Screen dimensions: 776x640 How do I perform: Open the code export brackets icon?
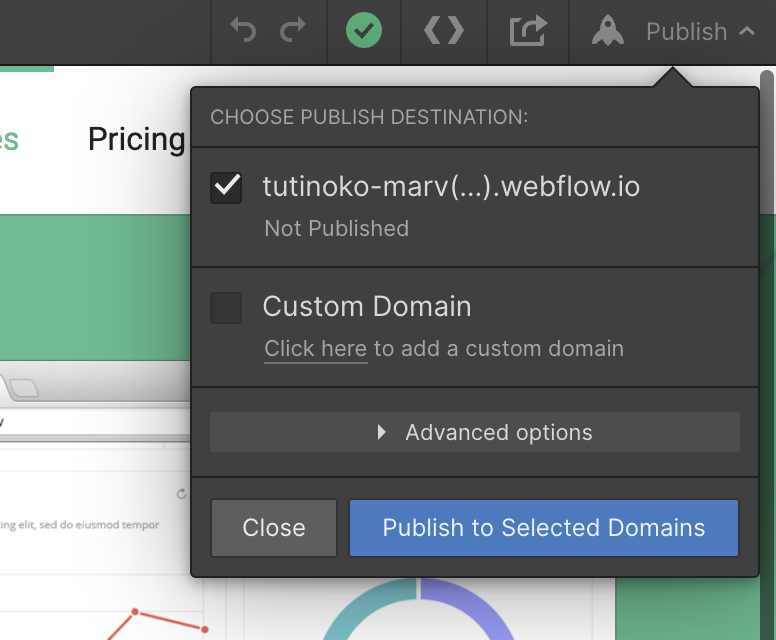[444, 31]
